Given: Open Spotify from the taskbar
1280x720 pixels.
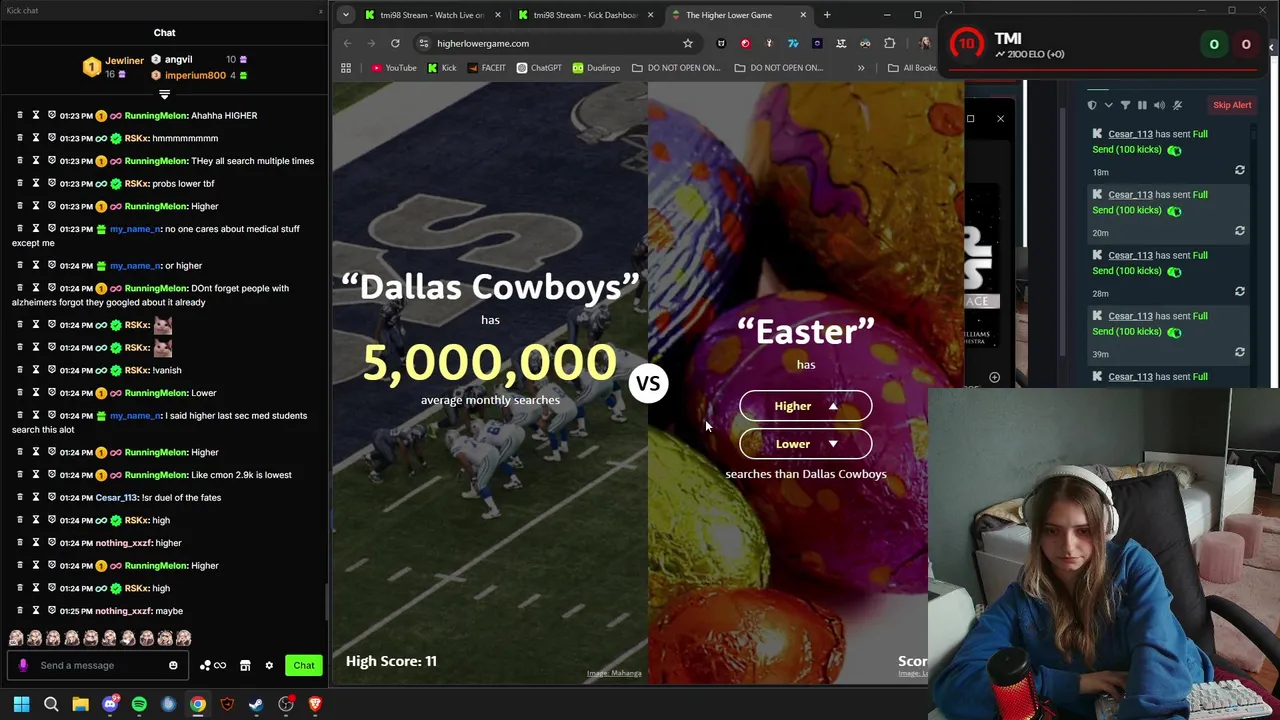Looking at the screenshot, I should coord(139,704).
